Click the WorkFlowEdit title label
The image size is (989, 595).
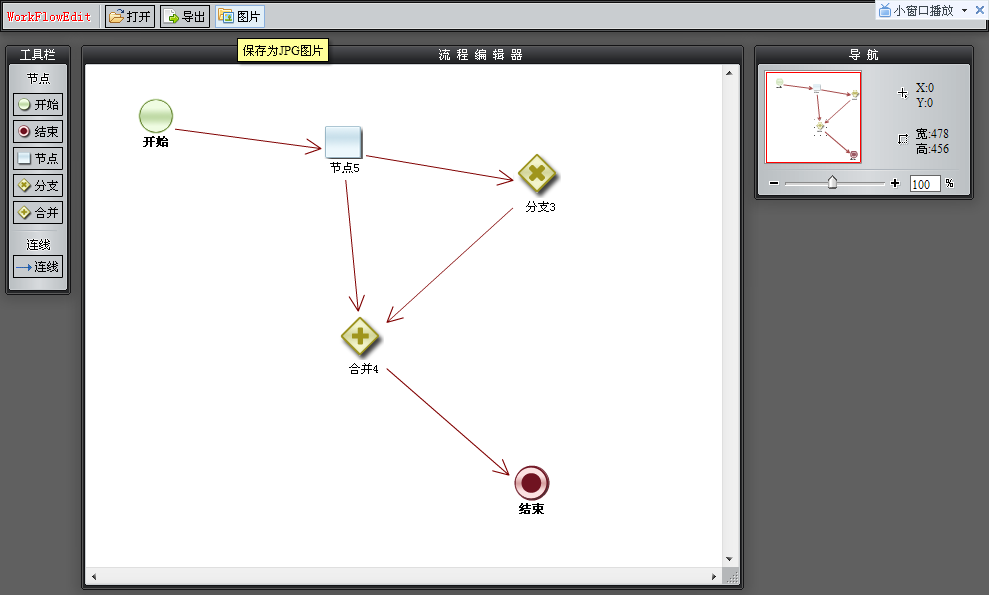(49, 17)
